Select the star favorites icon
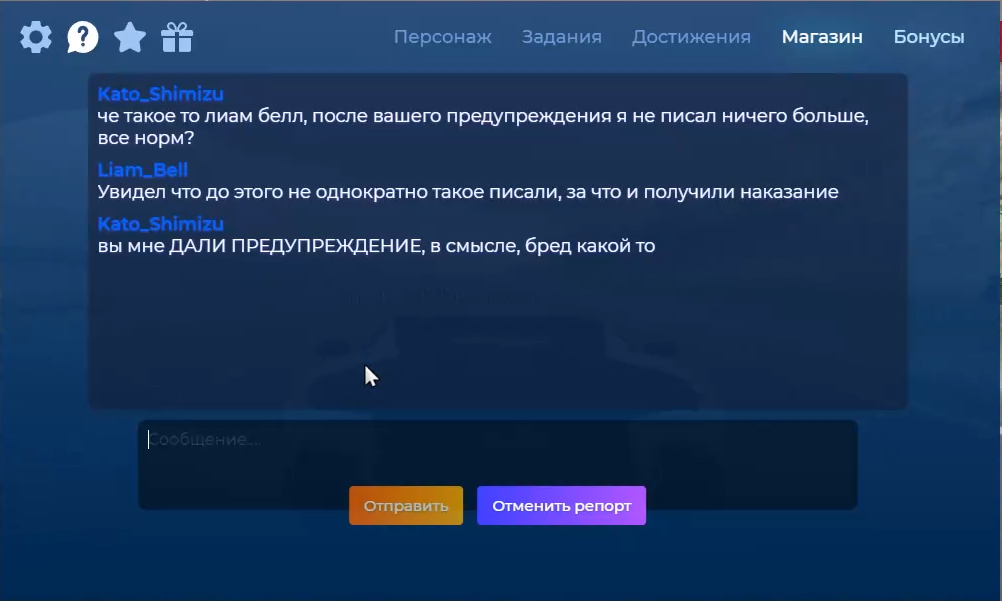 pos(129,37)
